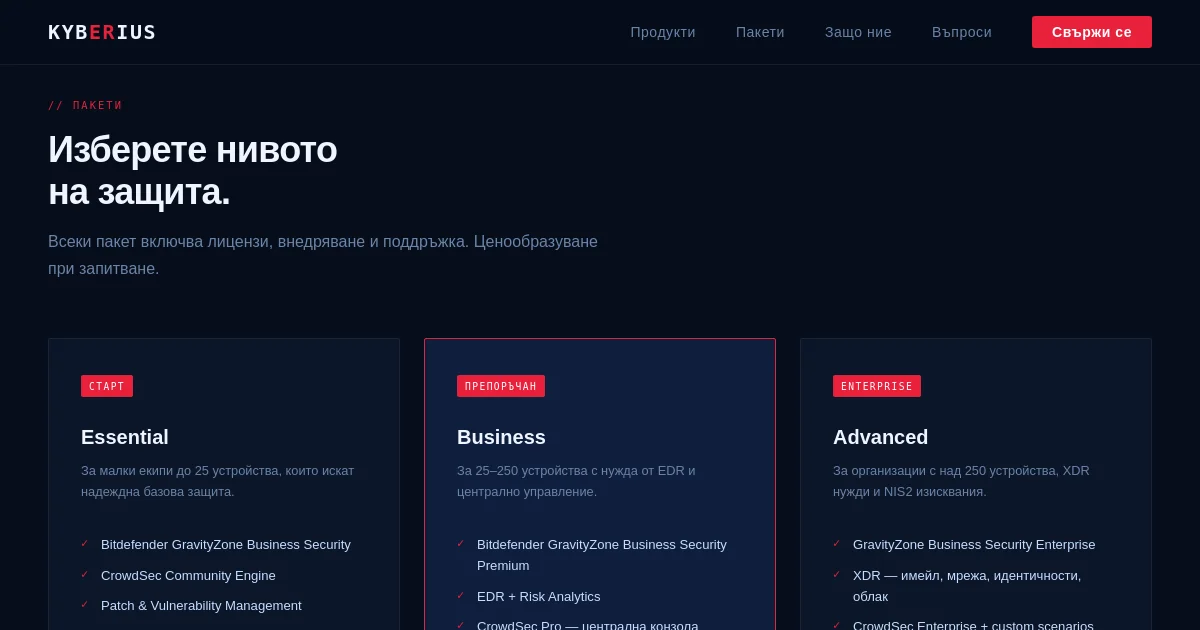Click the GravityZone Business Security Premium feature
The height and width of the screenshot is (630, 1200).
602,555
